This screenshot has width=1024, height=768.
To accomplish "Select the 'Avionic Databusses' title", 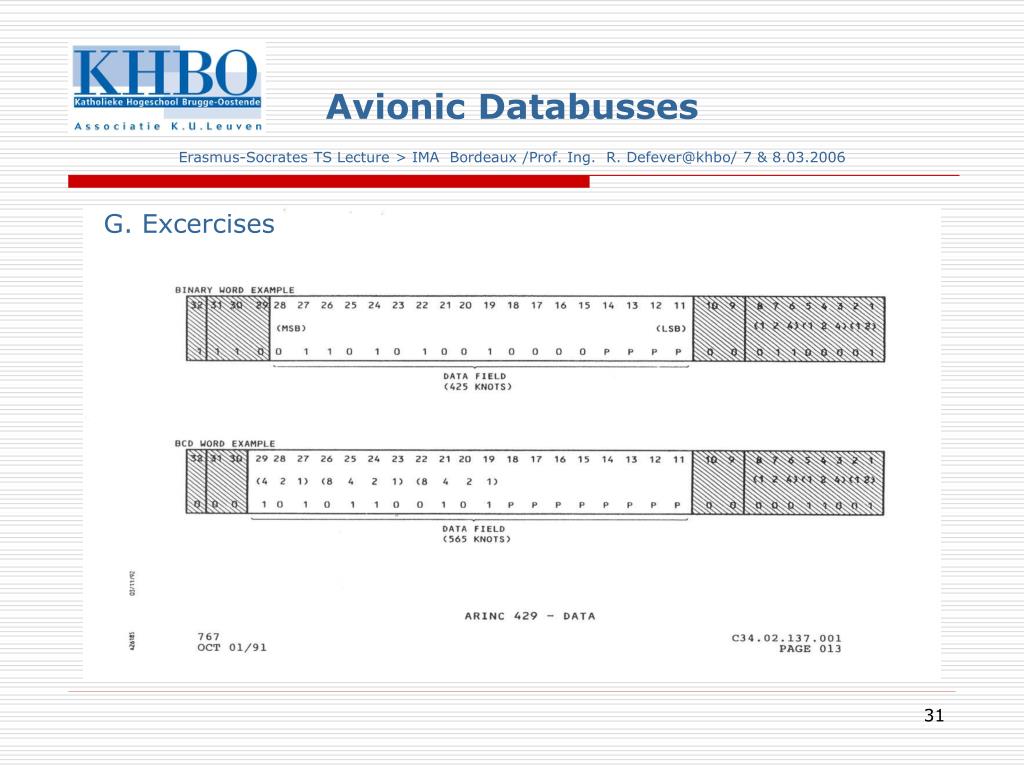I will click(x=512, y=107).
